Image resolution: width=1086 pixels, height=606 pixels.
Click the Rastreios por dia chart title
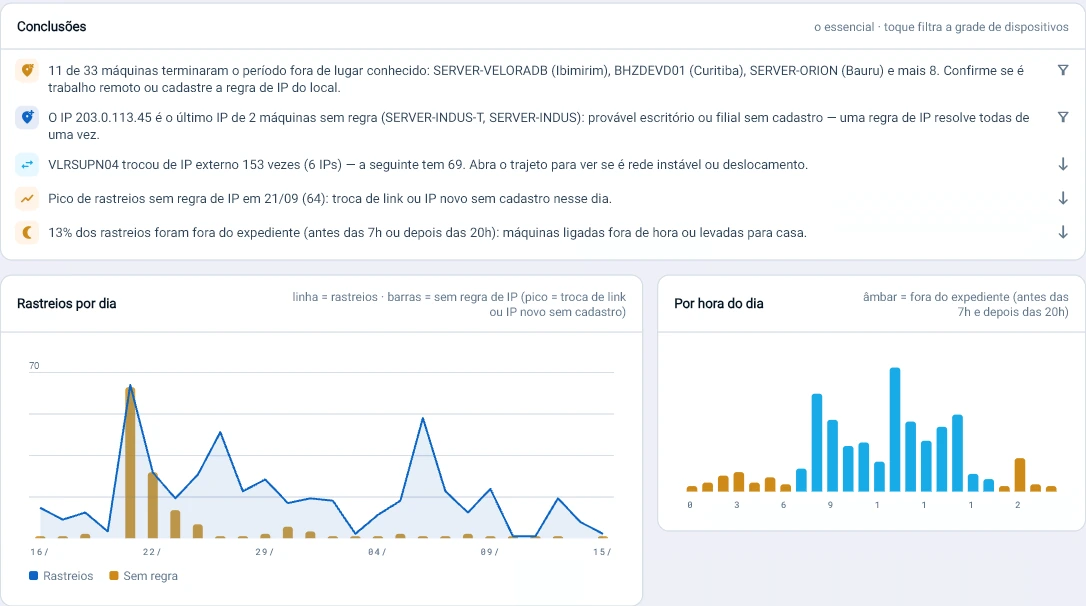pyautogui.click(x=66, y=304)
